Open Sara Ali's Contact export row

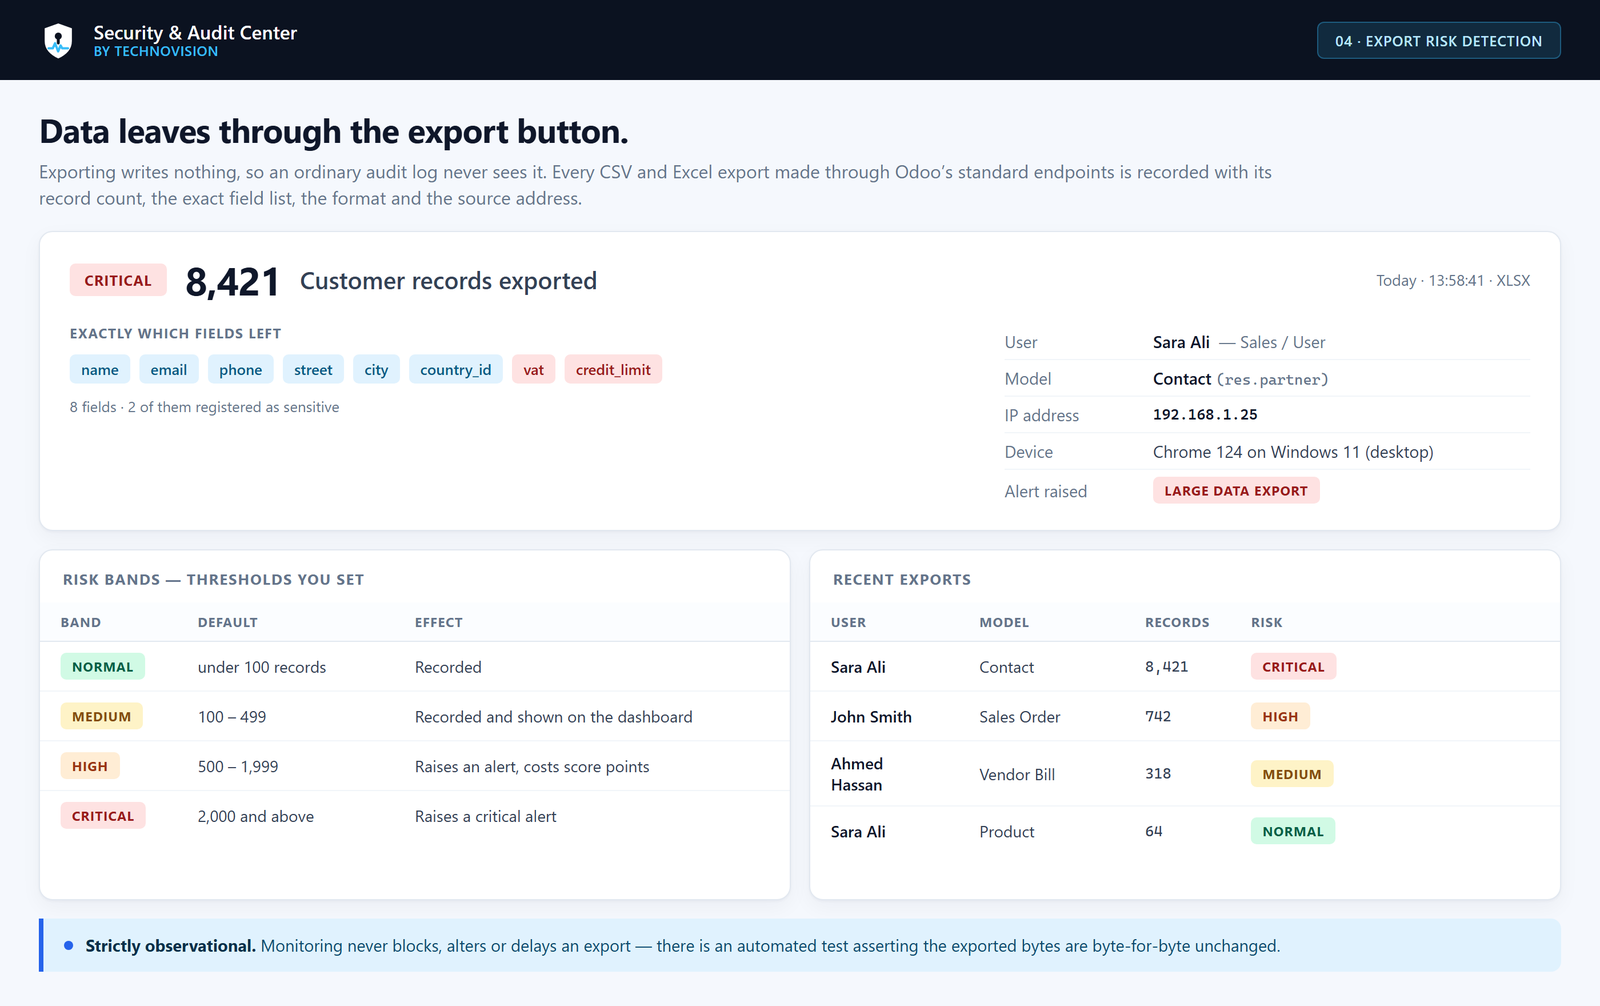coord(1185,667)
